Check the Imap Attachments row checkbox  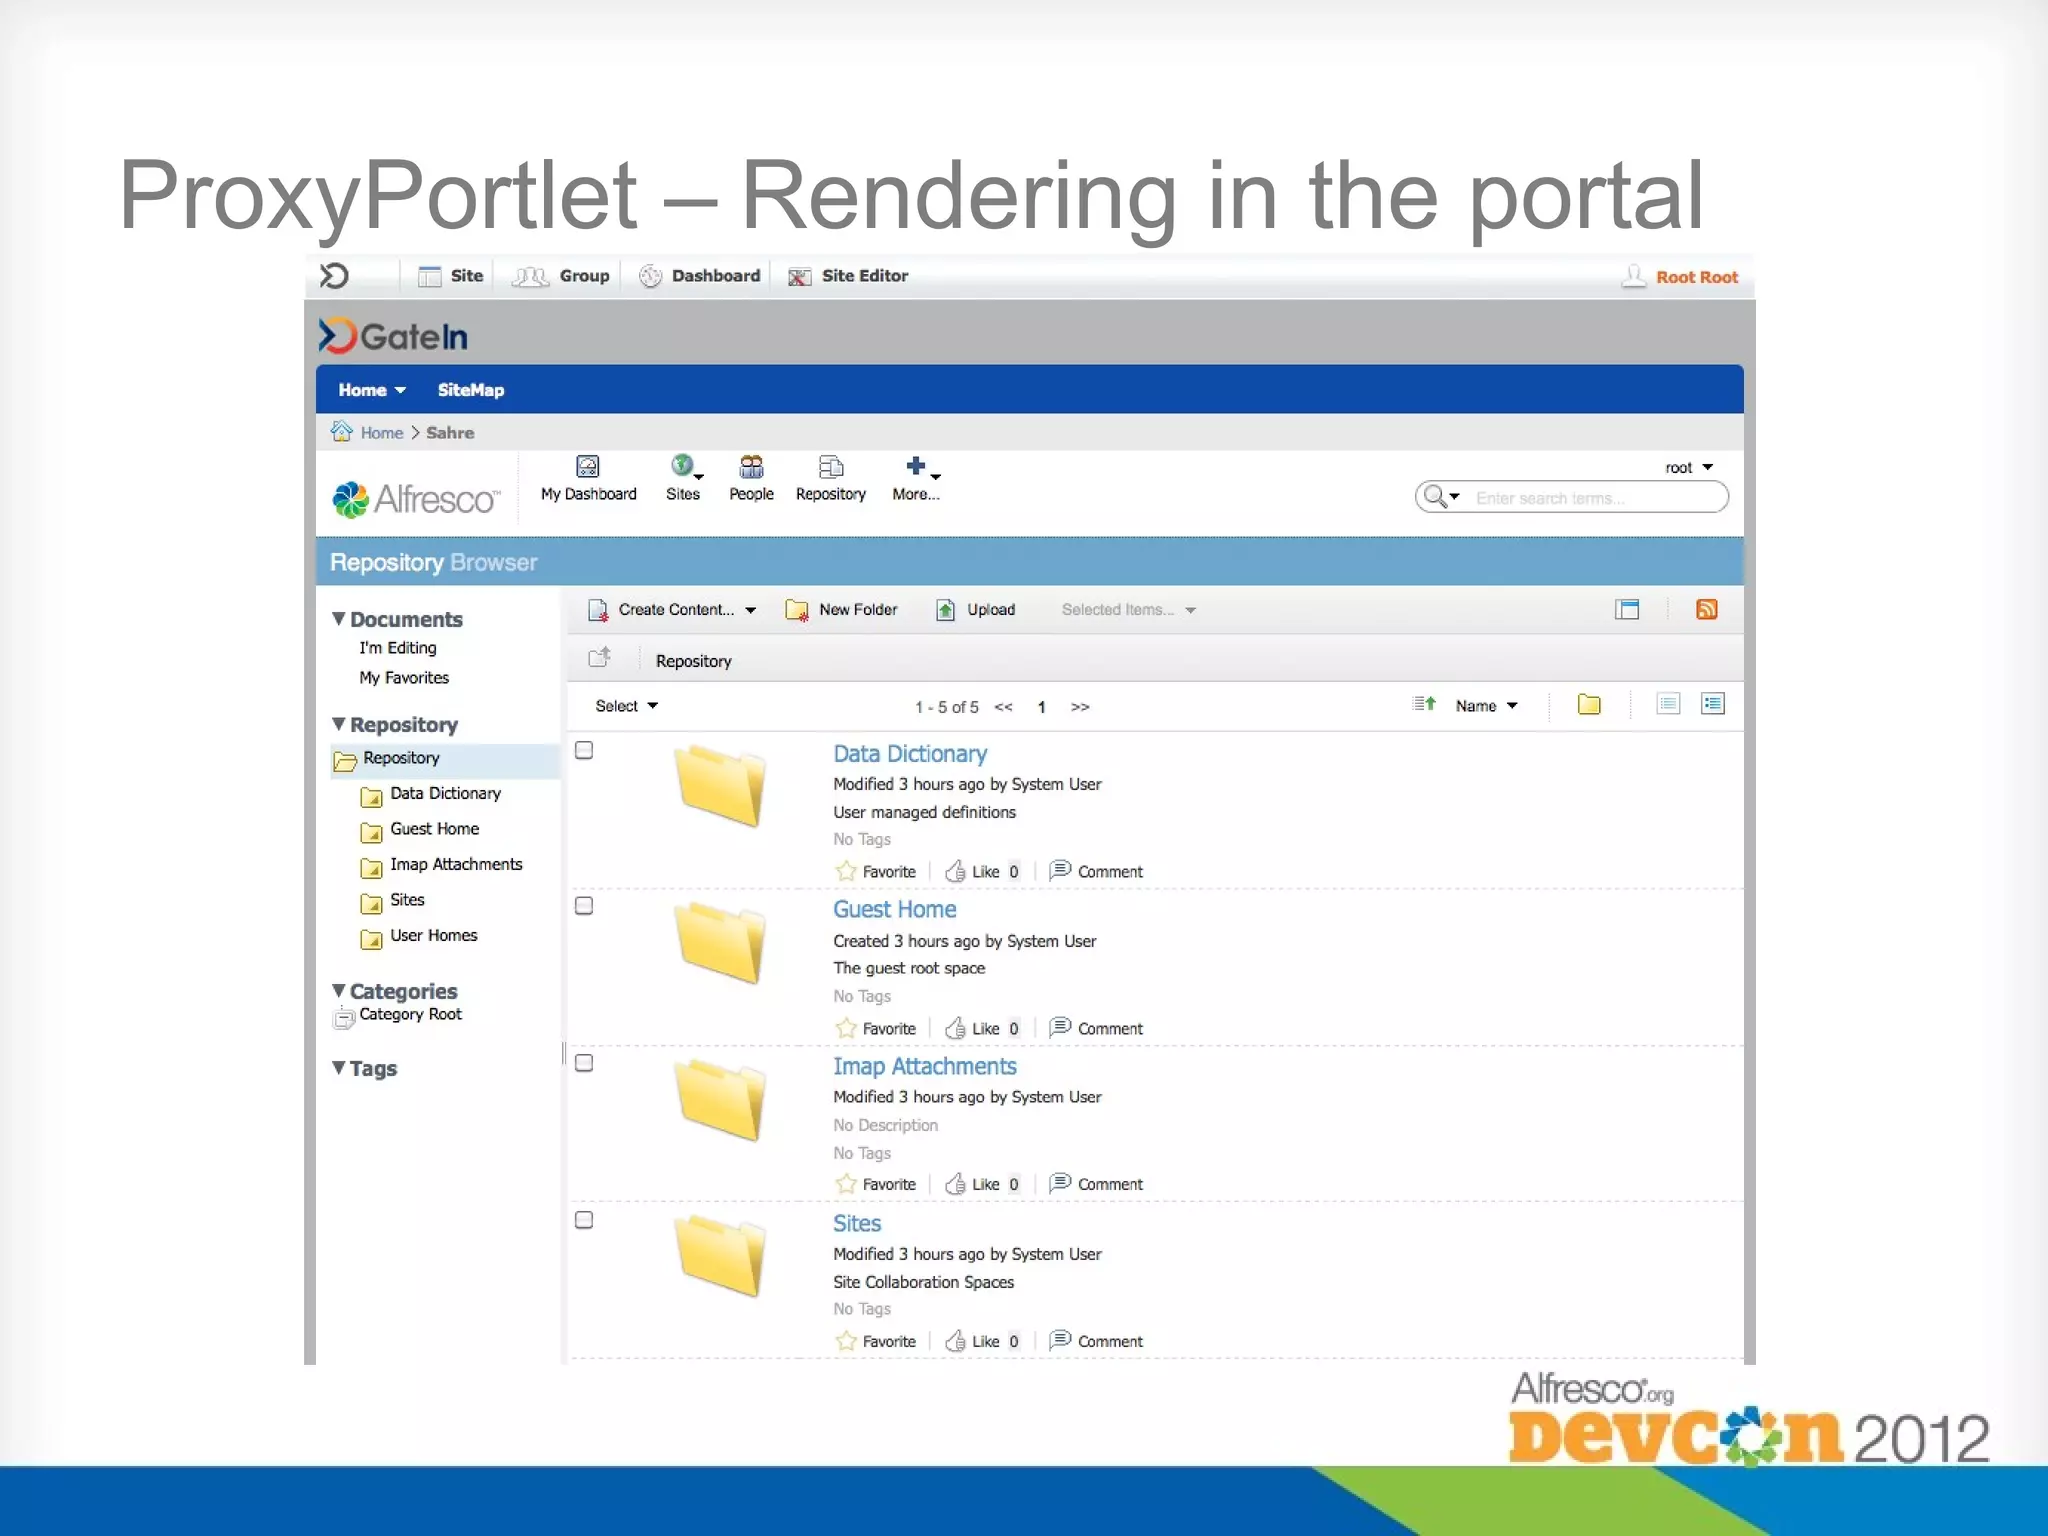point(584,1063)
